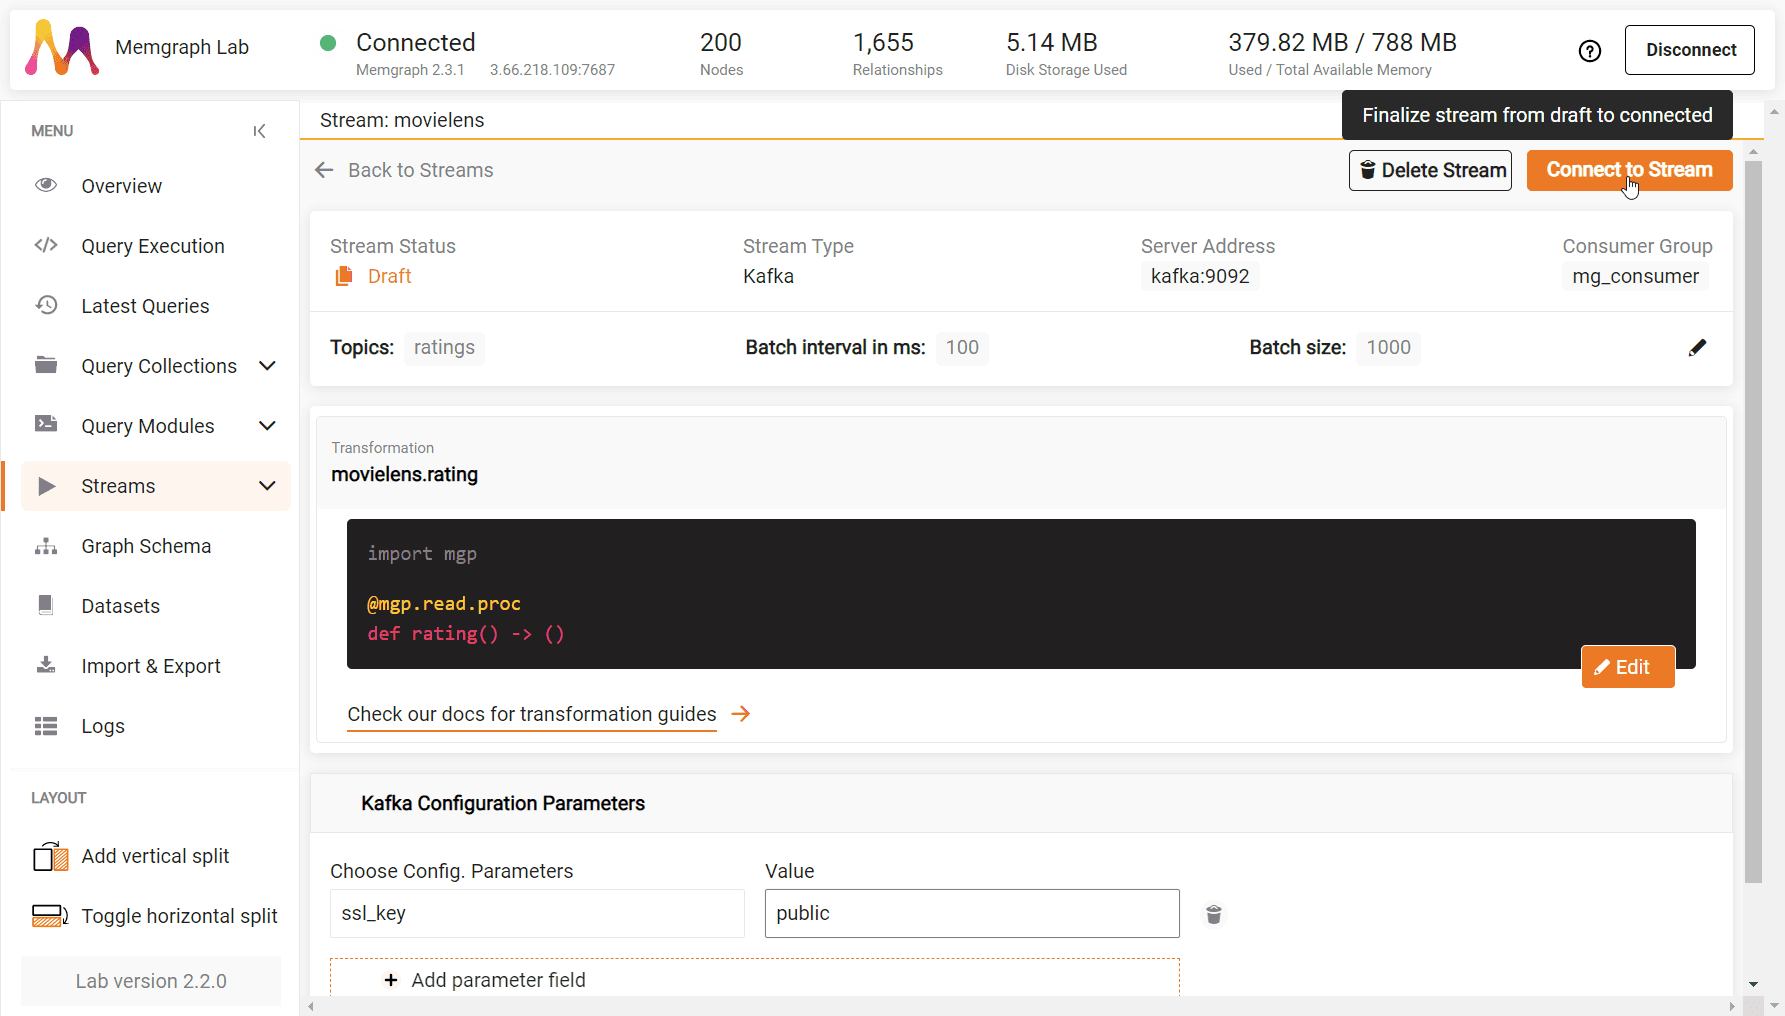Open transformation guides docs link
The image size is (1785, 1016).
point(532,714)
